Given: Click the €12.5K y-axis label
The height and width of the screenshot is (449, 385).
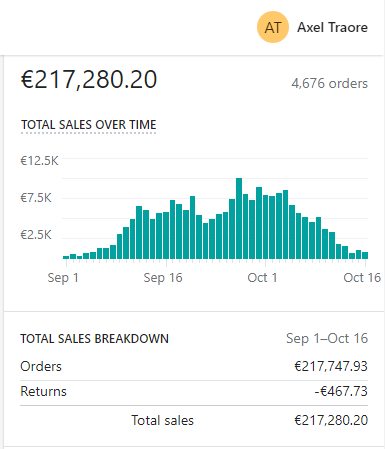Looking at the screenshot, I should (x=39, y=161).
